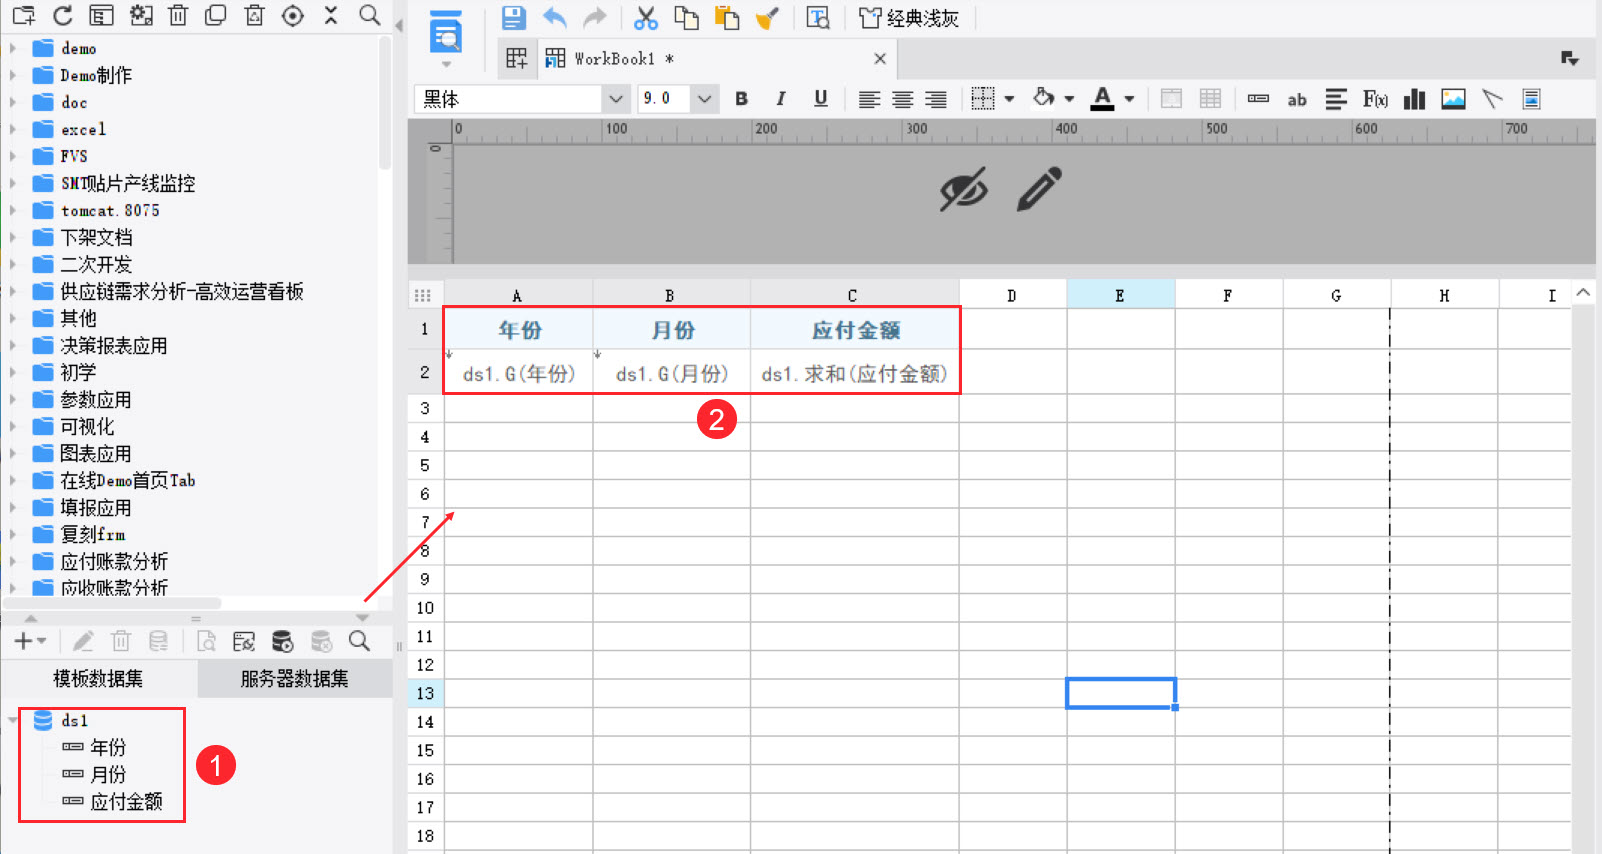Image resolution: width=1602 pixels, height=854 pixels.
Task: Paste clipboard contents
Action: click(727, 17)
